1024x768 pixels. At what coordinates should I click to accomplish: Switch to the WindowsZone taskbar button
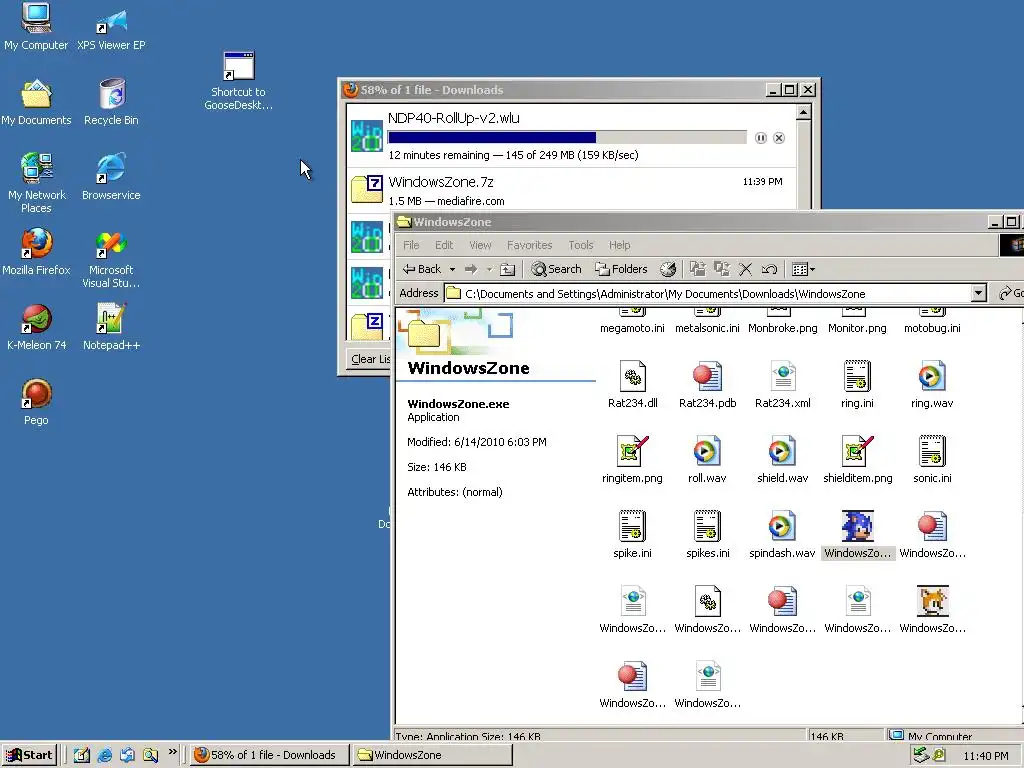(432, 755)
